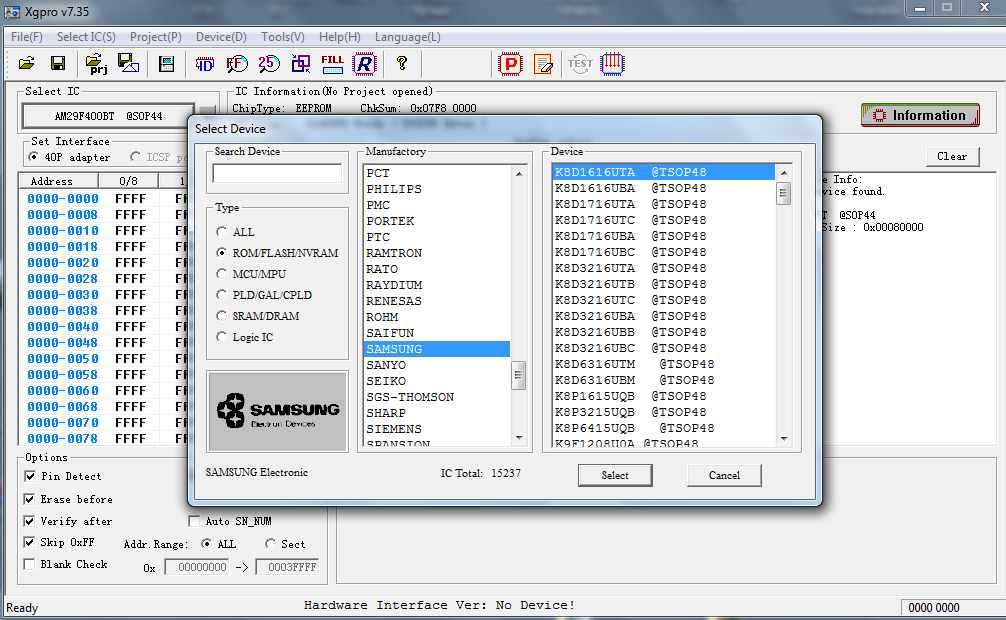1006x620 pixels.
Task: Click the Manufactory list scroll up arrow
Action: [519, 174]
